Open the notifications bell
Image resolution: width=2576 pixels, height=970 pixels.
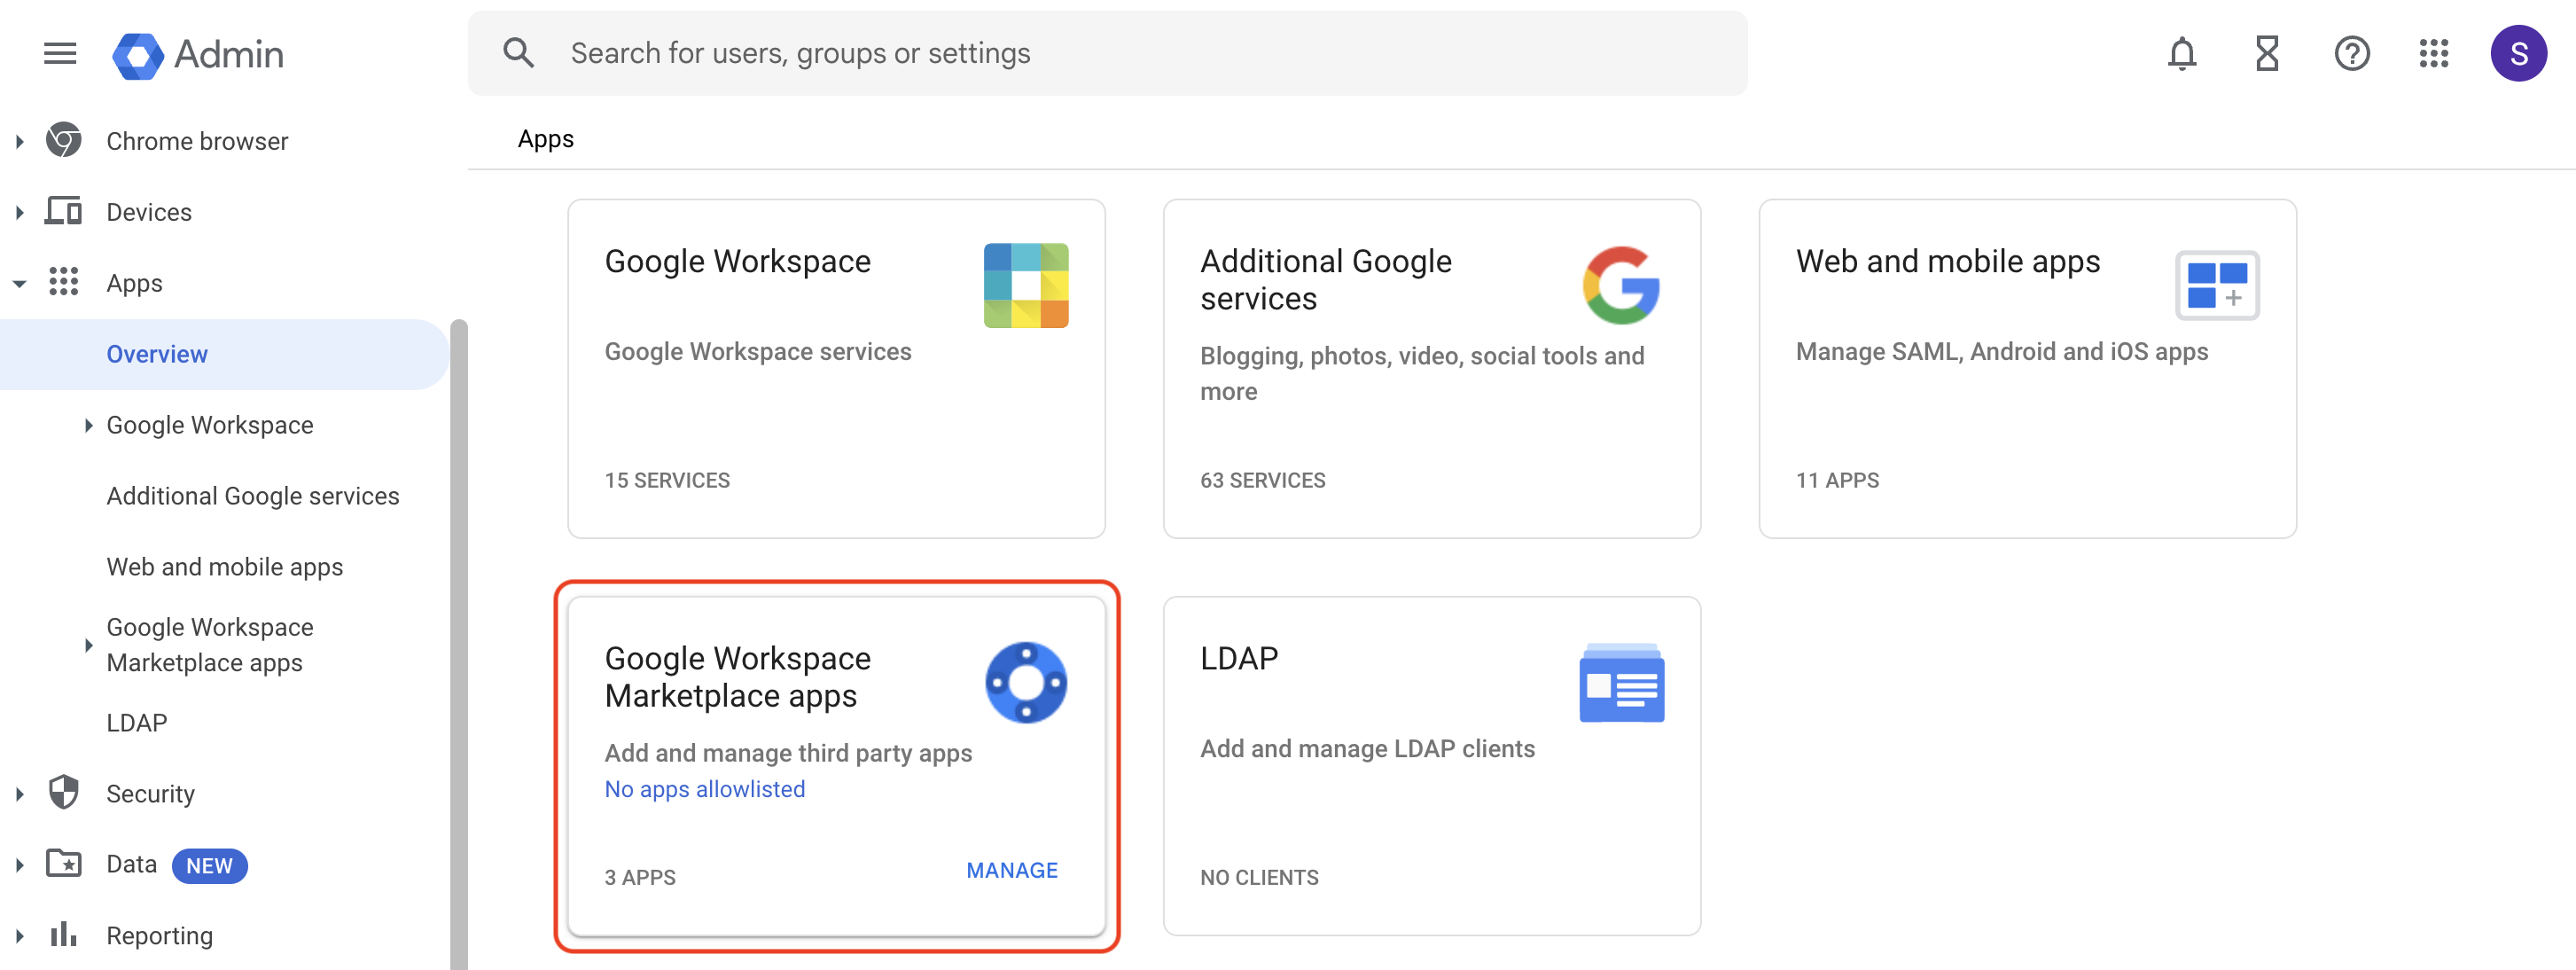click(x=2182, y=54)
